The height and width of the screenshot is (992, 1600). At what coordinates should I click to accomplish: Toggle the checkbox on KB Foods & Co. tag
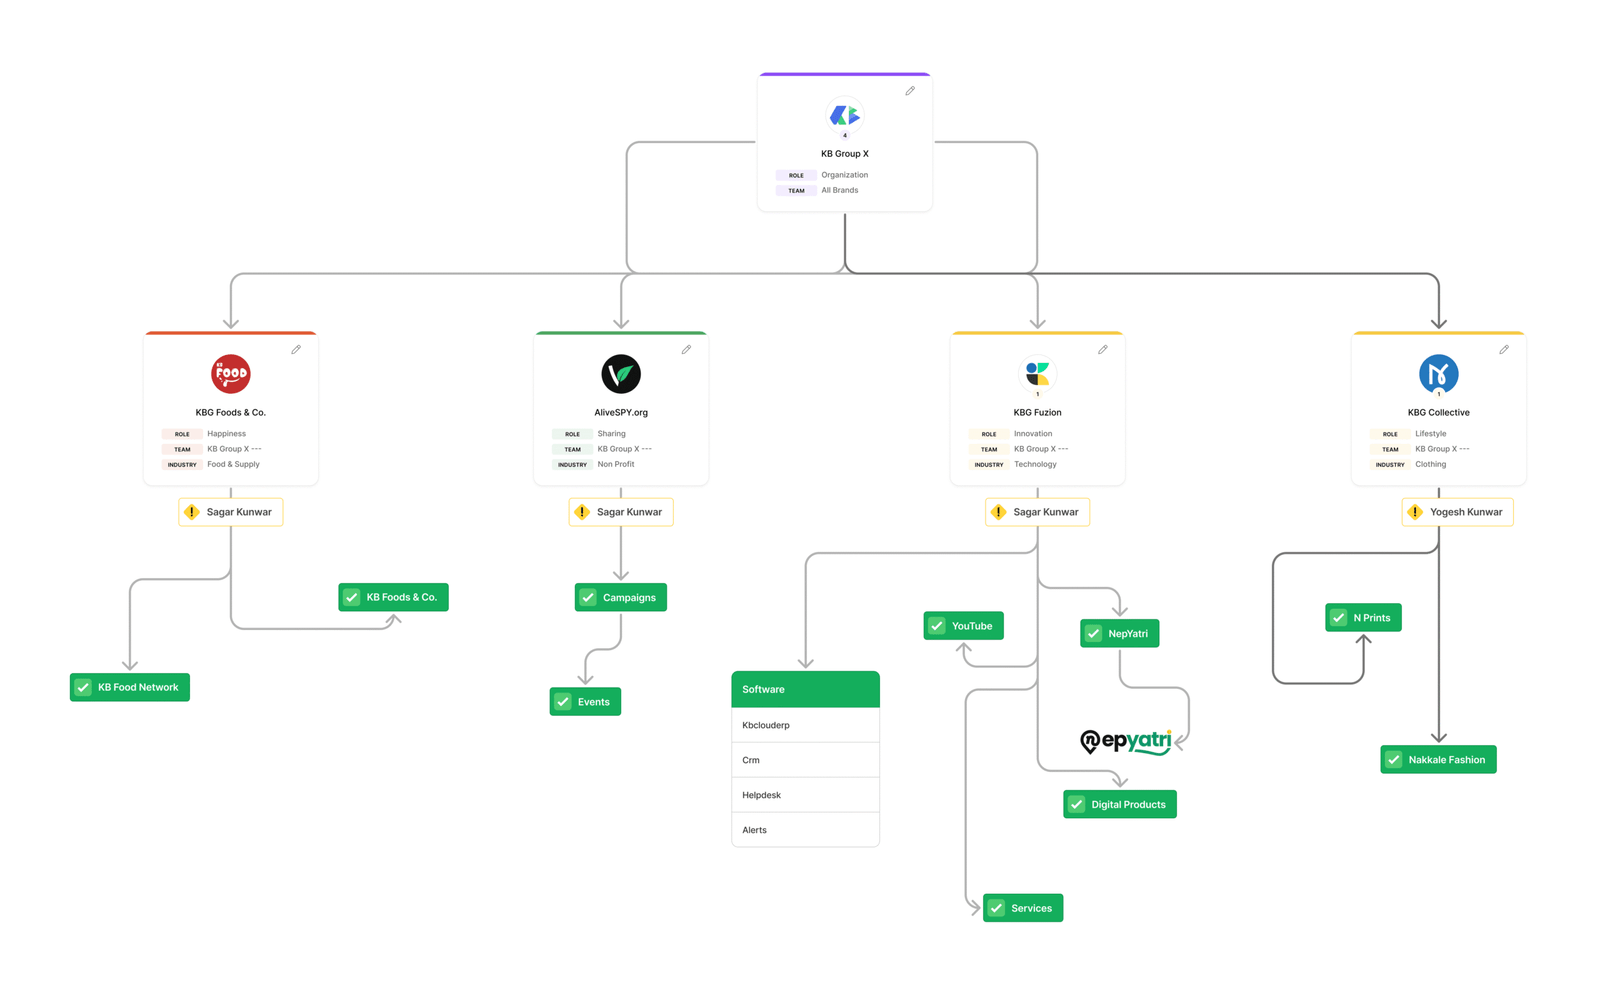(x=352, y=597)
